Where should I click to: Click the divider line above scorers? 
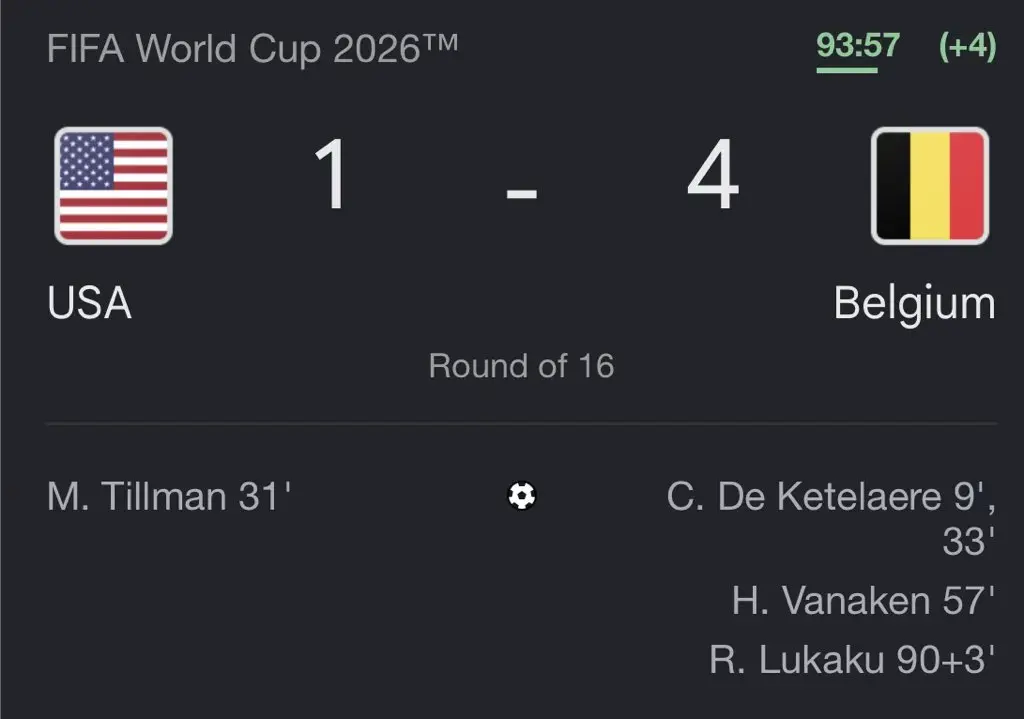tap(521, 424)
